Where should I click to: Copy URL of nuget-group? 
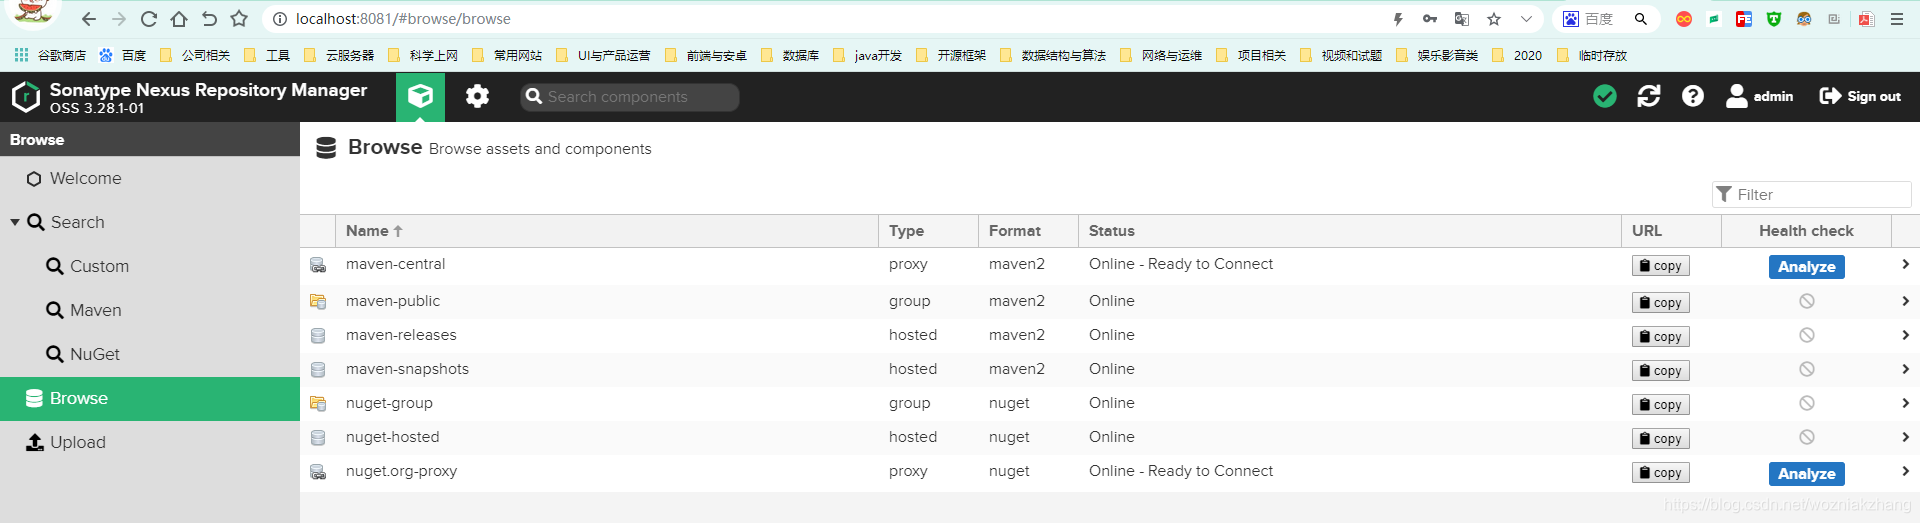(1661, 405)
